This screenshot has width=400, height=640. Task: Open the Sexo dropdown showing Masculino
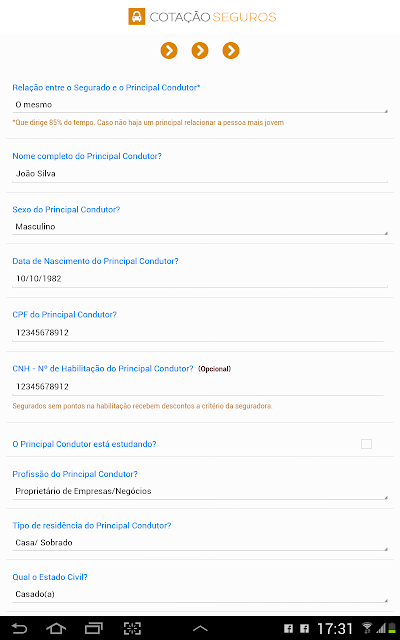(200, 227)
